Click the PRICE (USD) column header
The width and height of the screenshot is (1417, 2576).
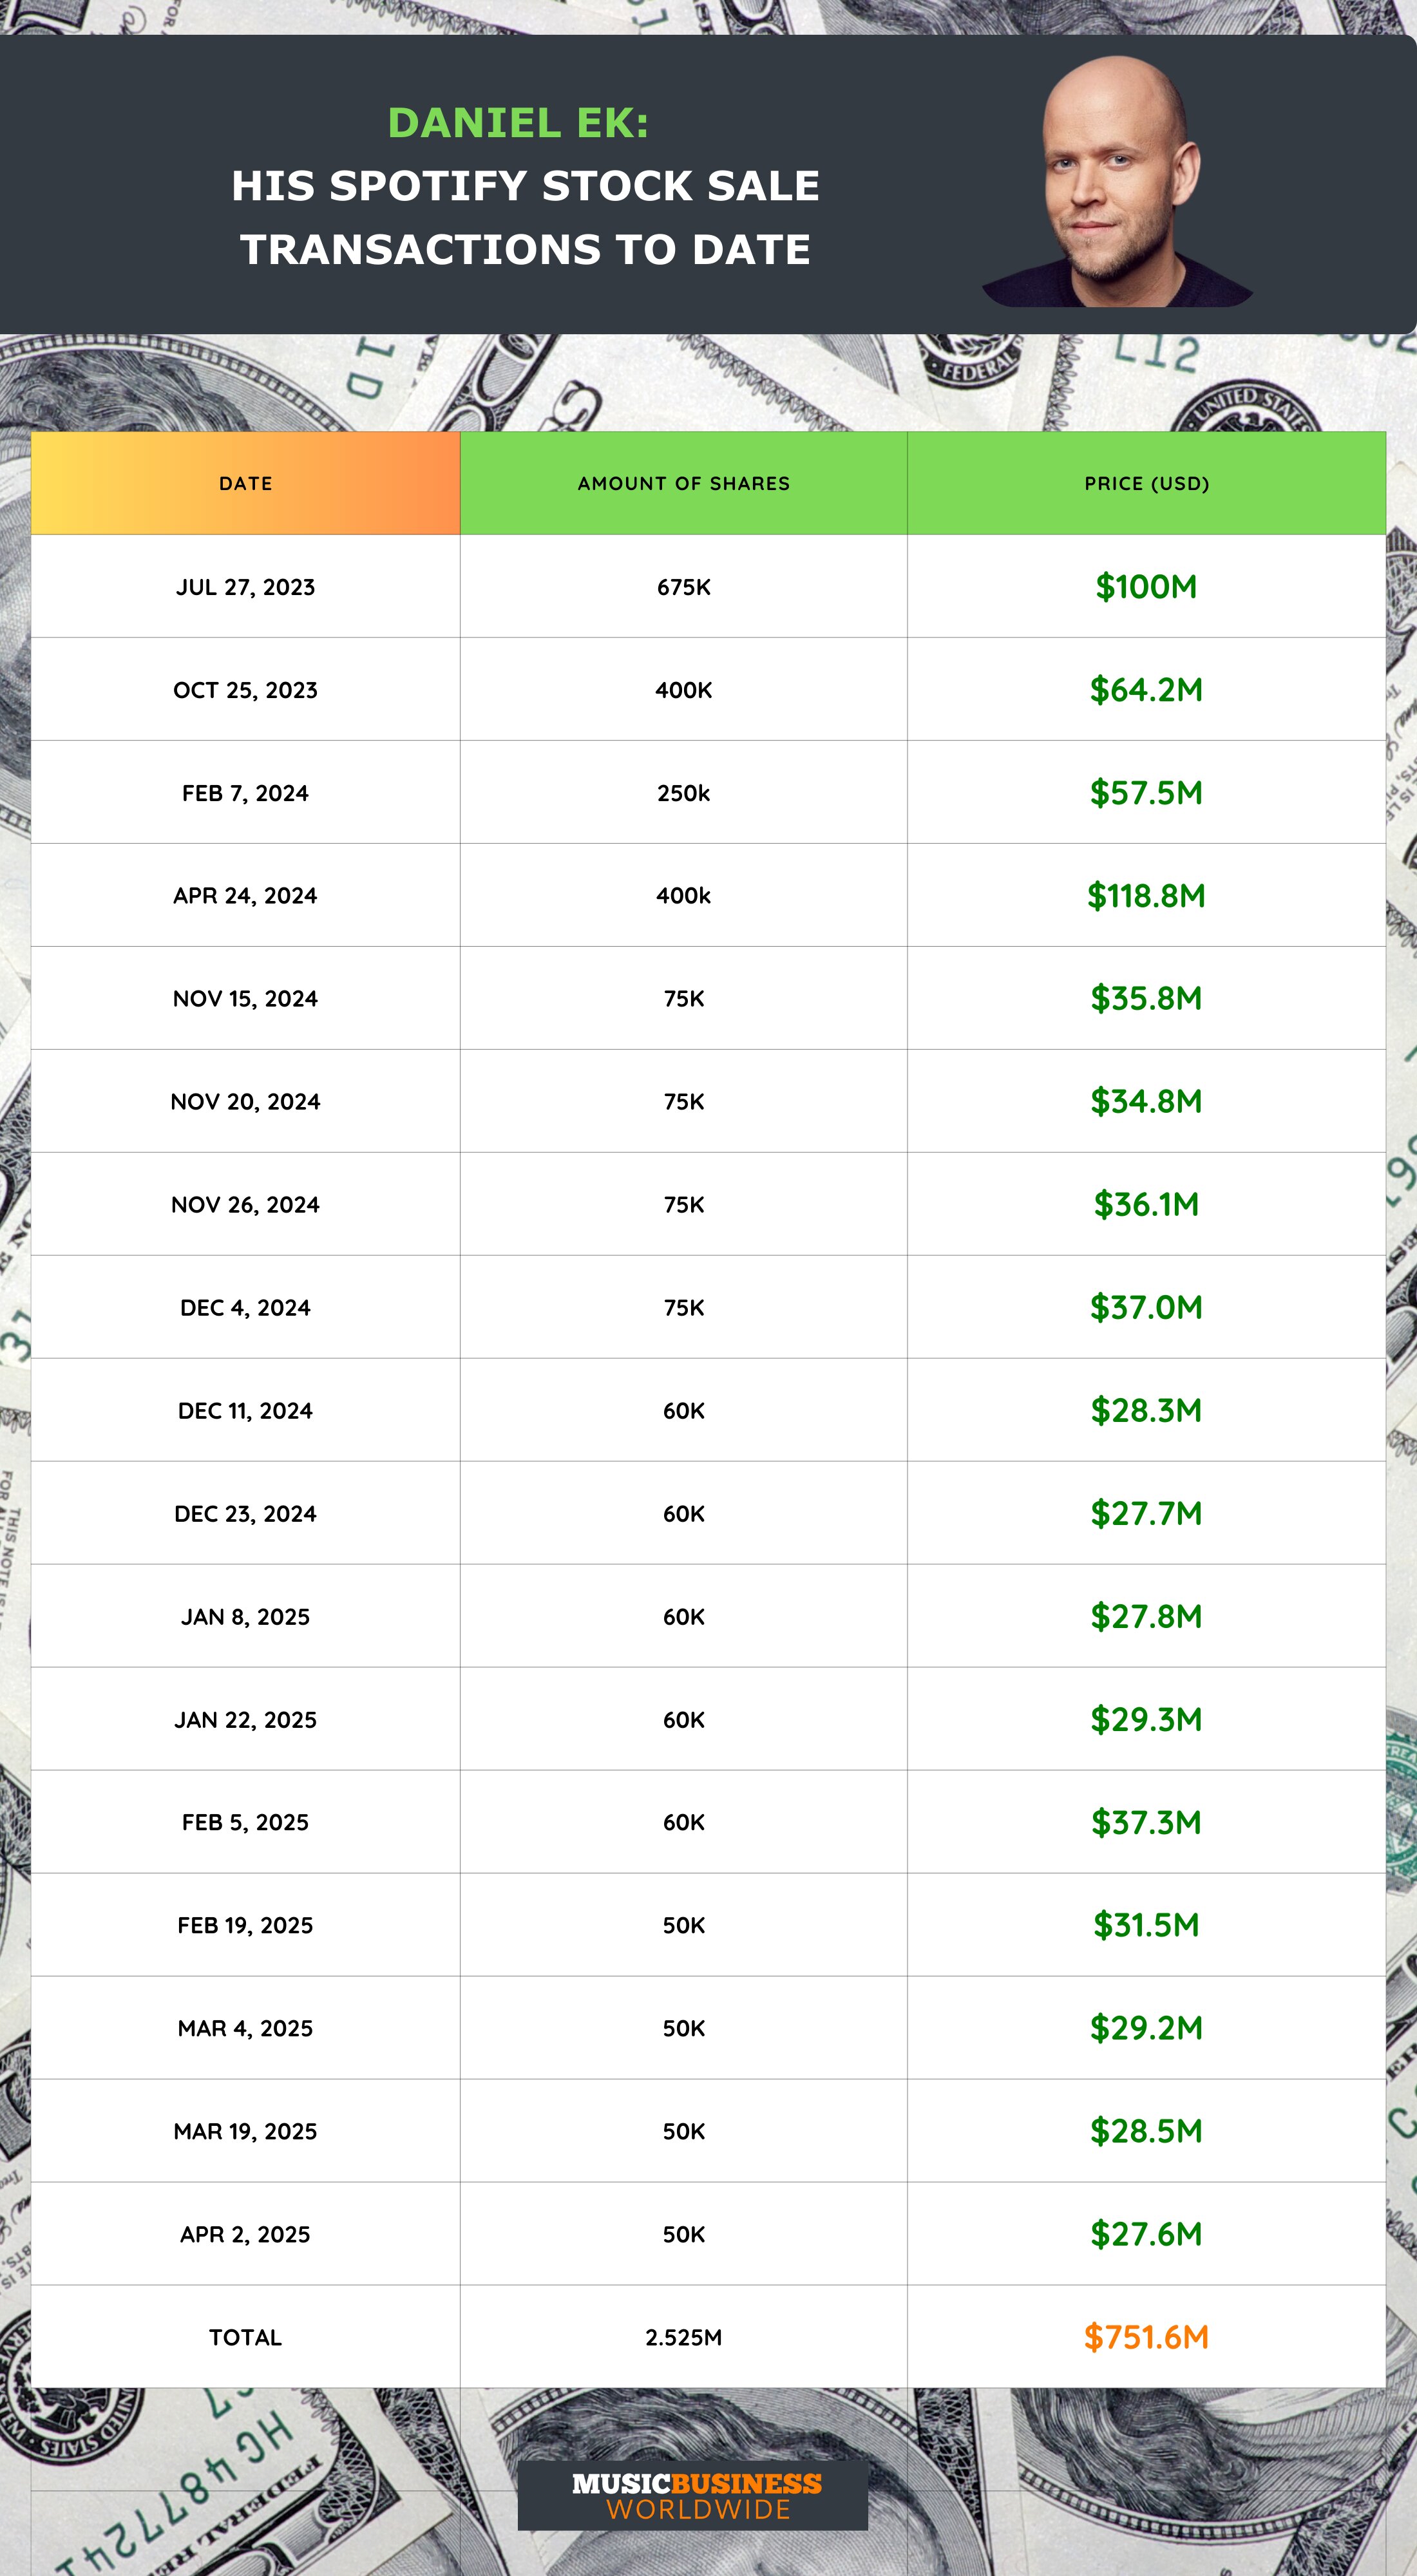pyautogui.click(x=1146, y=484)
